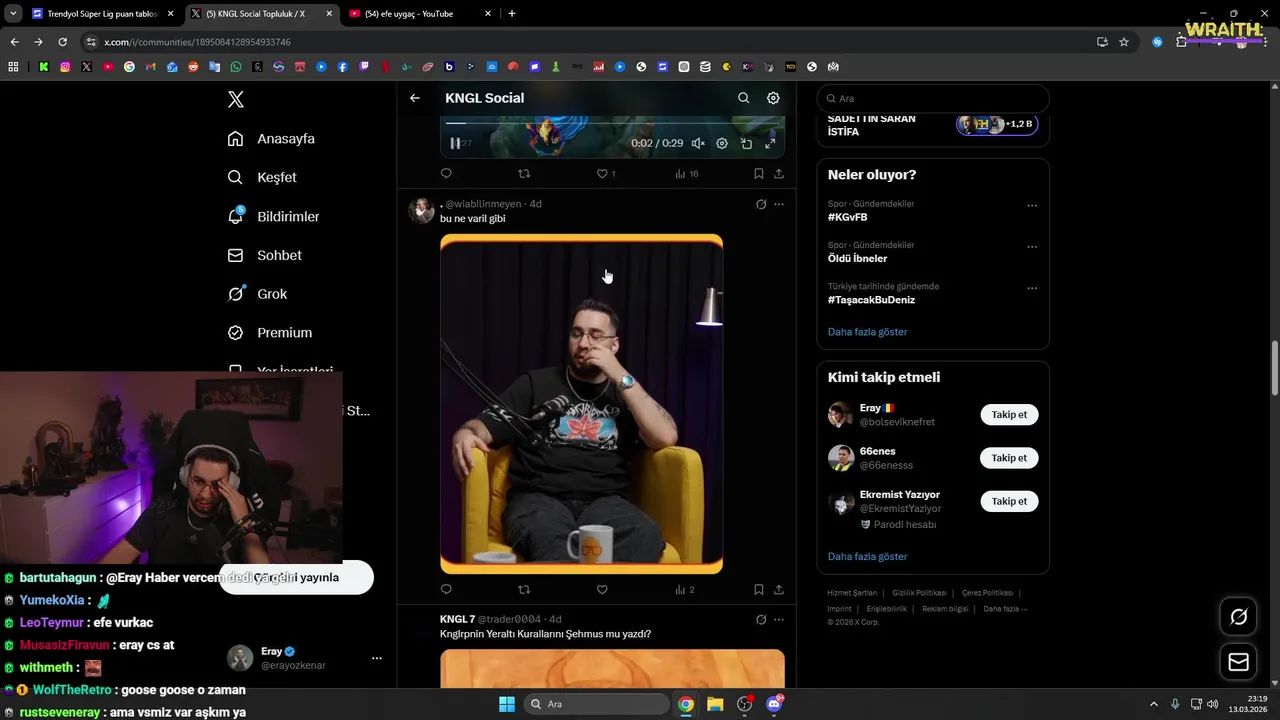Pause the playing video
Viewport: 1280px width, 720px height.
(x=455, y=144)
